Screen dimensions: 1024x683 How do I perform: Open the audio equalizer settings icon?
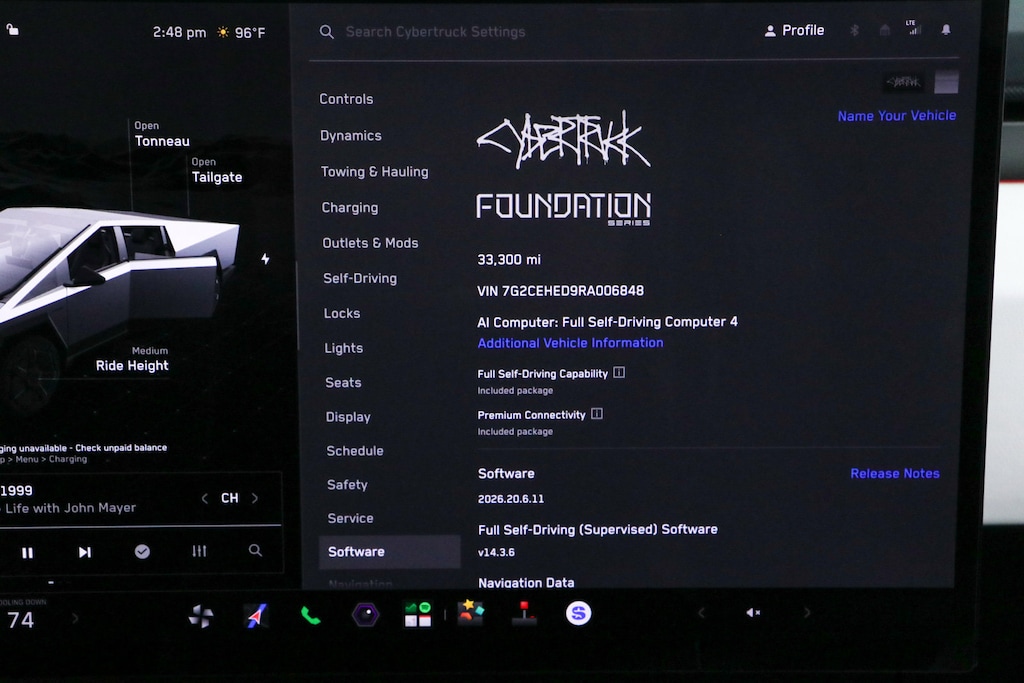[199, 551]
